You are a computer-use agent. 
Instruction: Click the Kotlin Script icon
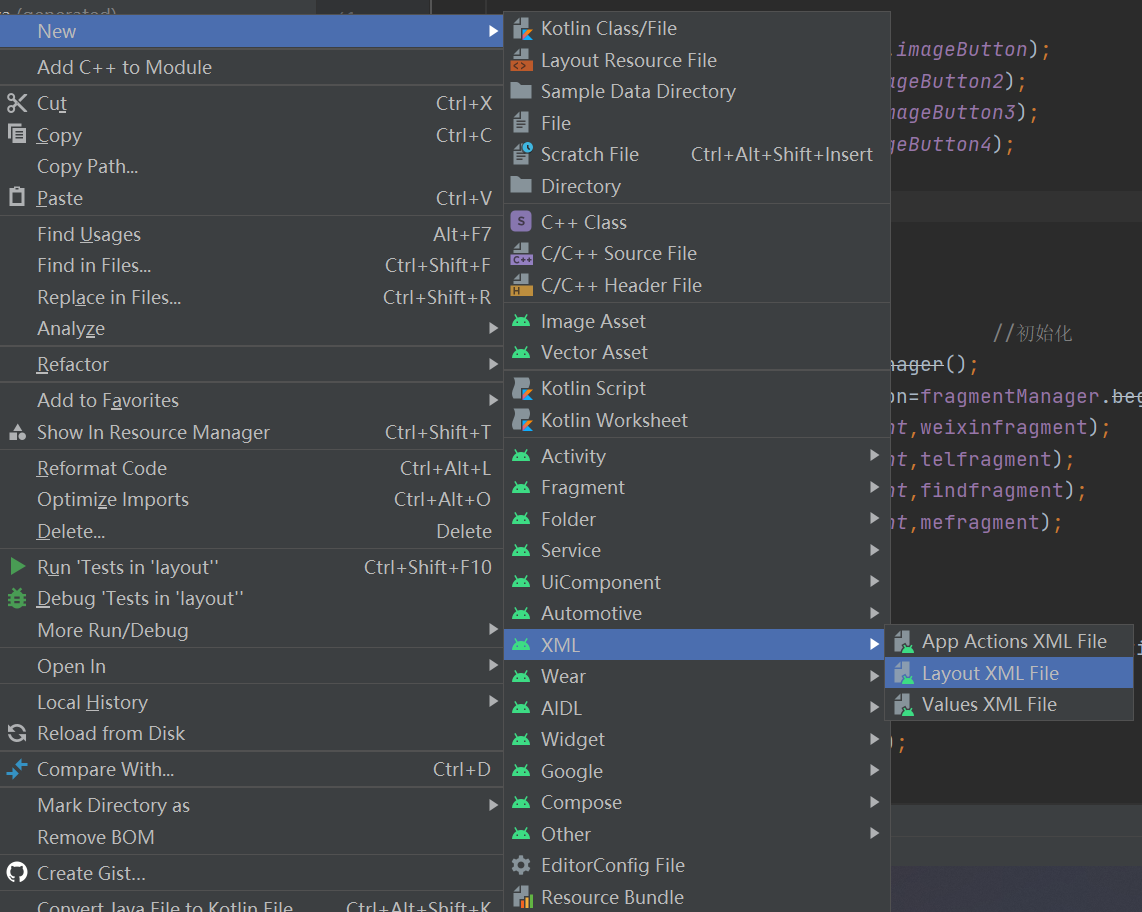[x=521, y=389]
